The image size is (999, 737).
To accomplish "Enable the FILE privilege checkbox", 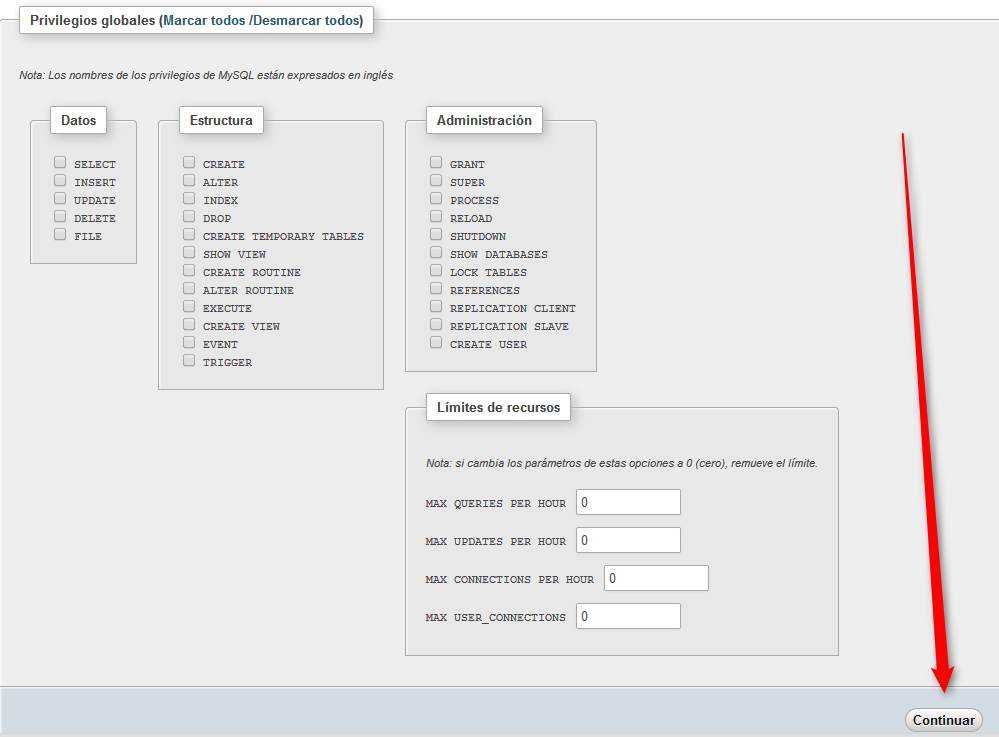I will [x=61, y=235].
